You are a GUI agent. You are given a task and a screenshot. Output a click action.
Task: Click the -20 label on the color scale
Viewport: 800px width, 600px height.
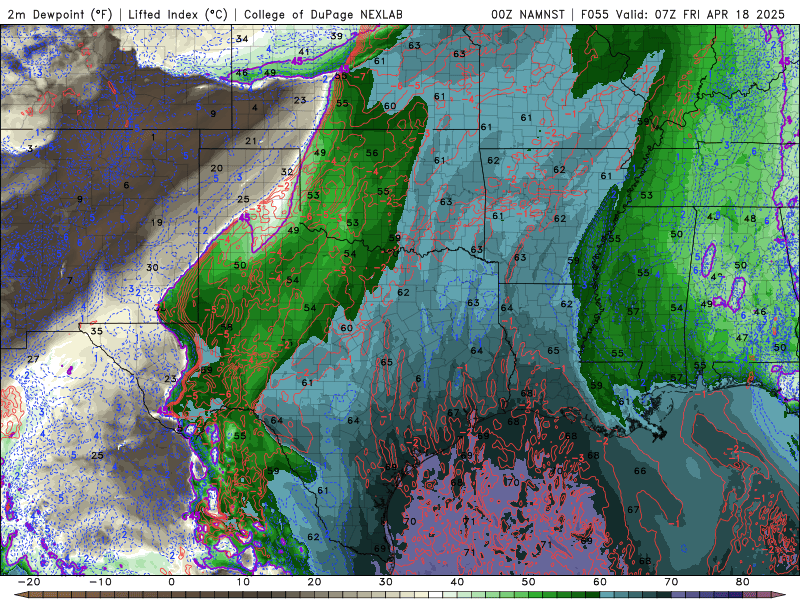point(29,582)
